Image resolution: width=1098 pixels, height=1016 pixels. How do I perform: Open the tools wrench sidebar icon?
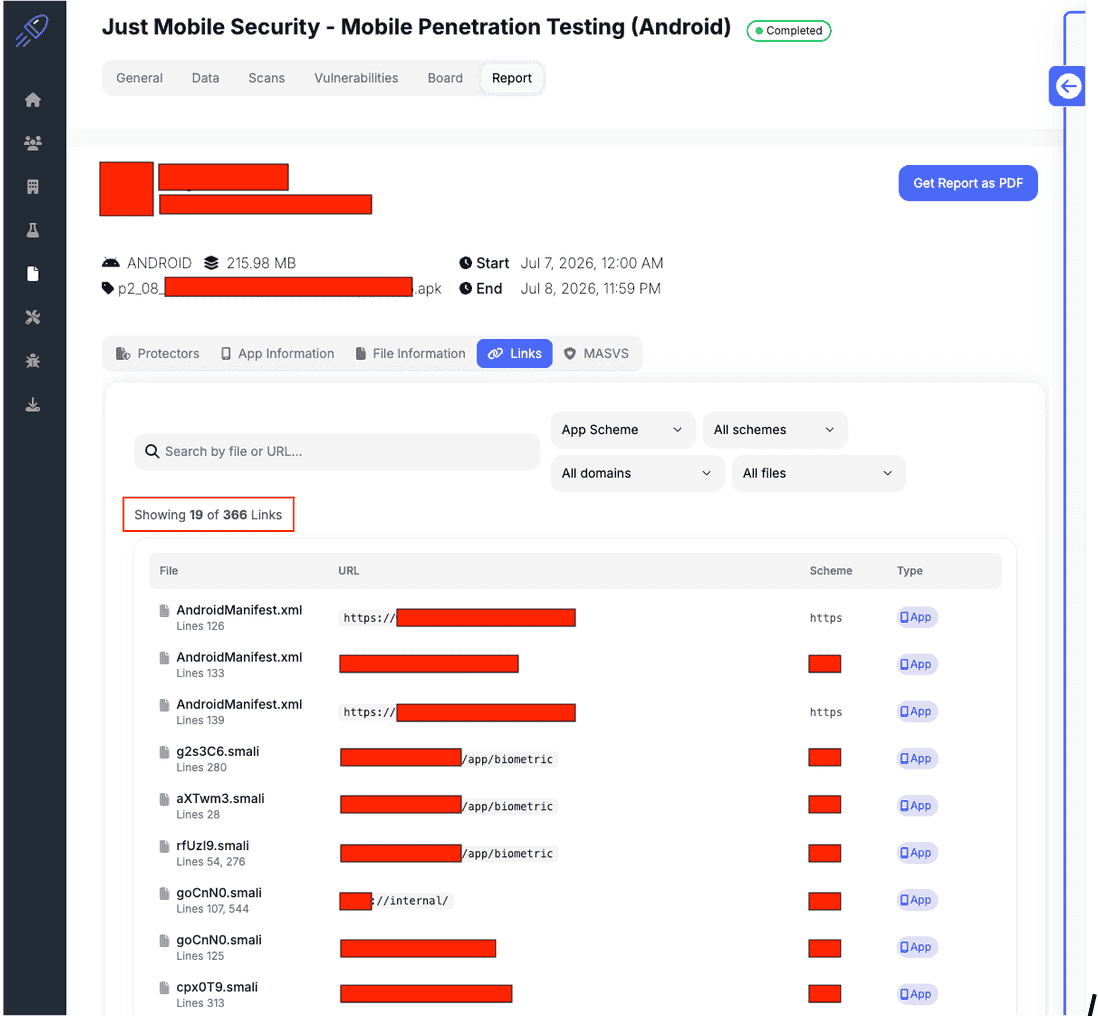pos(33,317)
